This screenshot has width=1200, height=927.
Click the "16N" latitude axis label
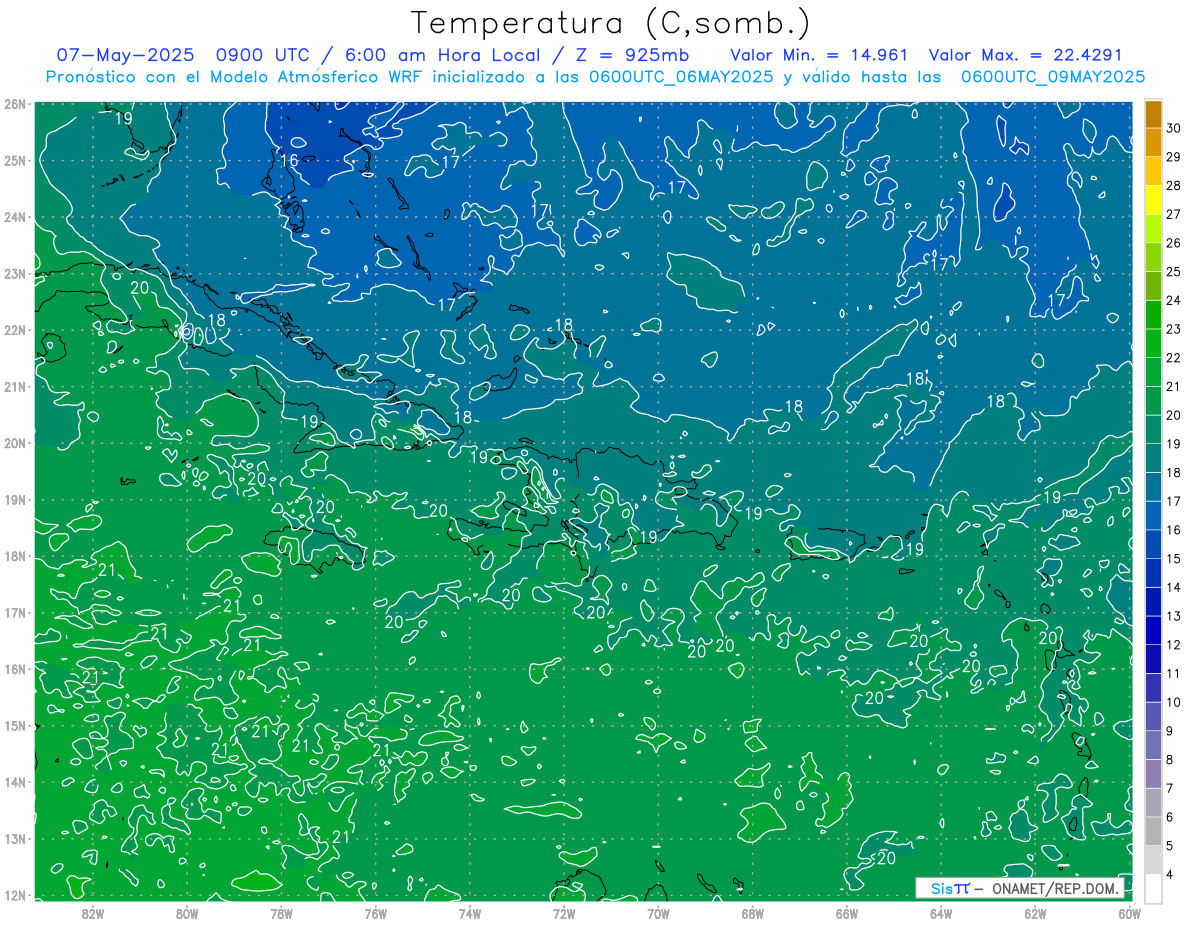[15, 669]
